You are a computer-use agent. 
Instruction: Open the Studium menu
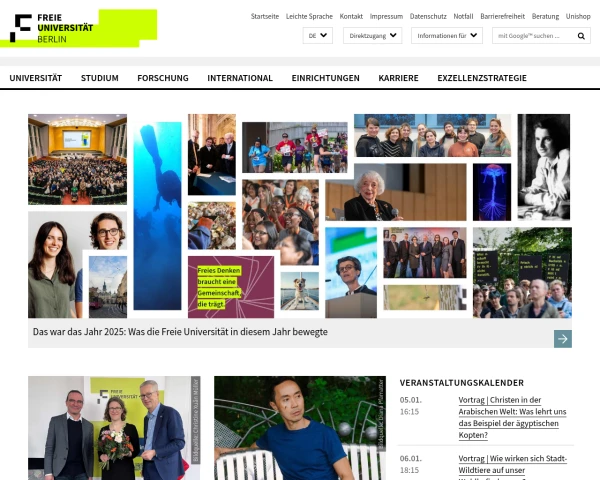[99, 78]
